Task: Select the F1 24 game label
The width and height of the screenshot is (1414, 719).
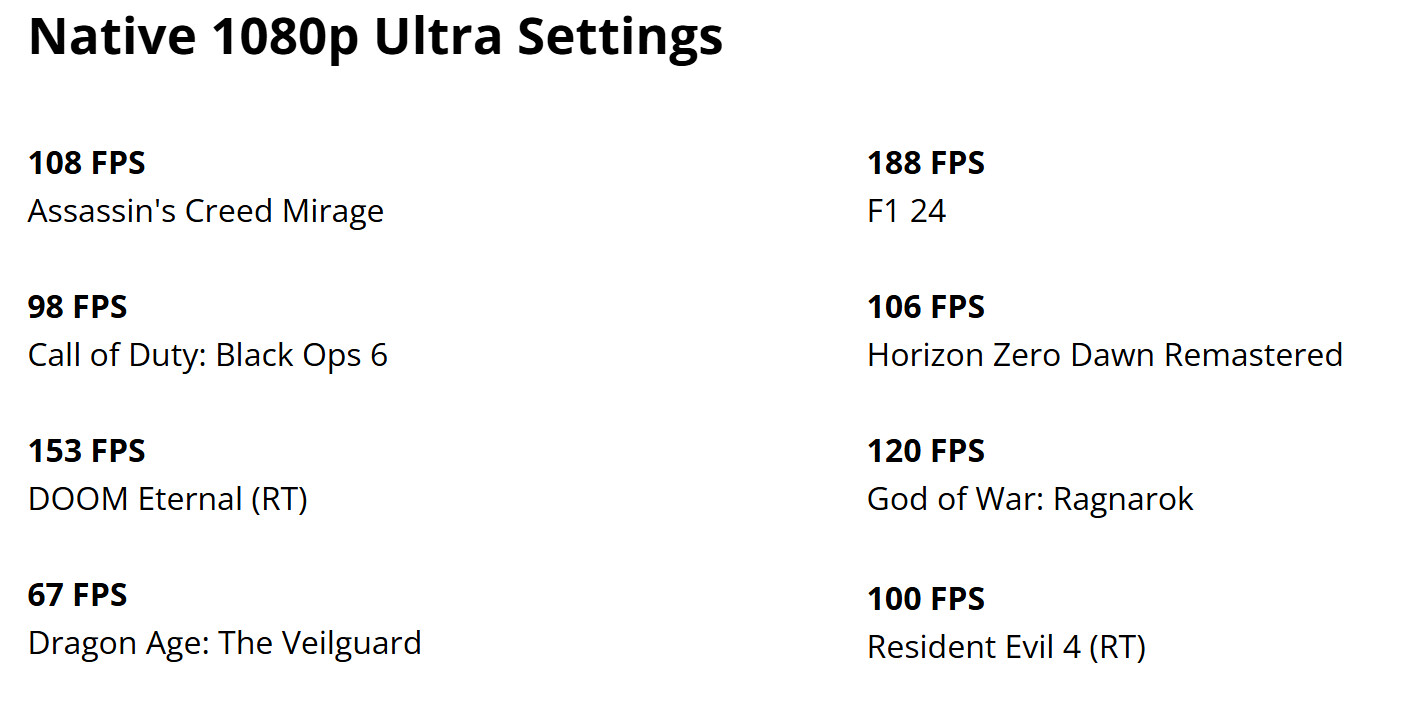Action: tap(907, 211)
